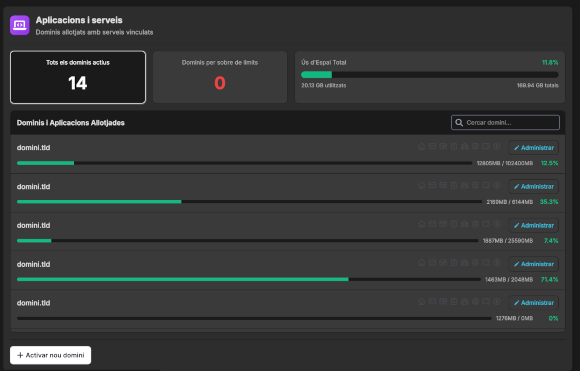The width and height of the screenshot is (580, 371).
Task: Click envelope icon in the 71.4% domain row
Action: 432,263
